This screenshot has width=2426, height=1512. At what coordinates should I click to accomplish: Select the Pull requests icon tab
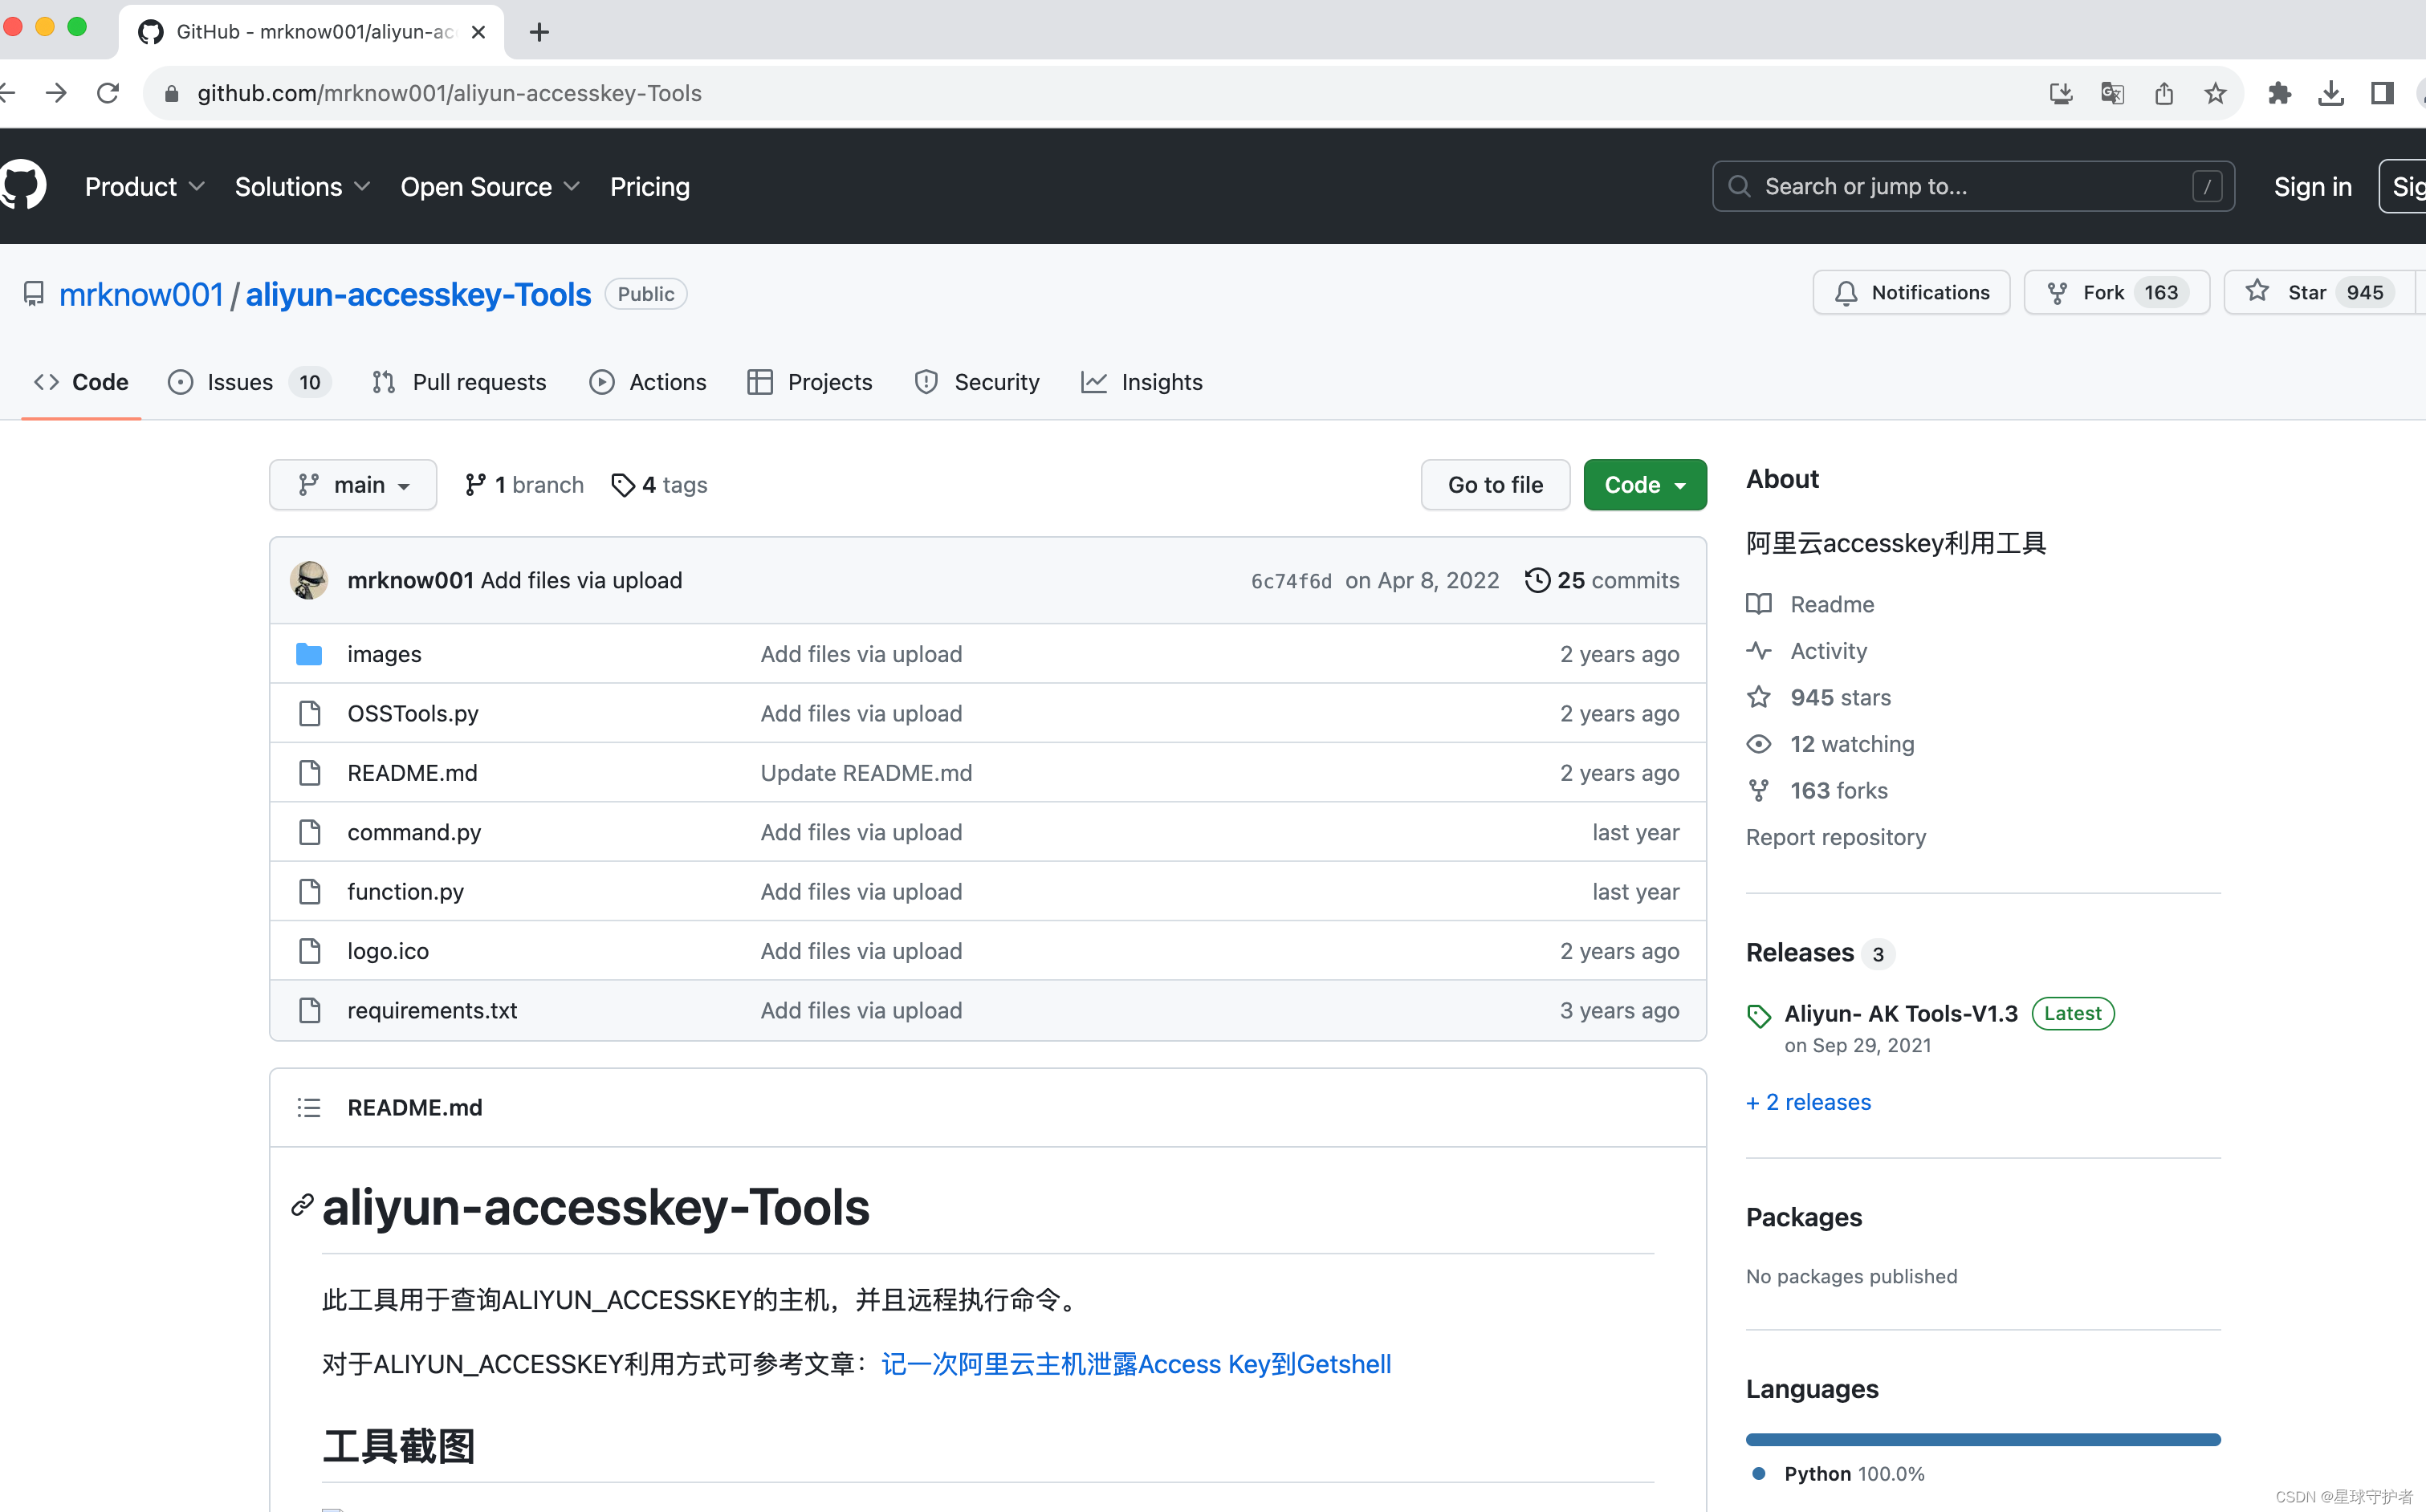[383, 382]
